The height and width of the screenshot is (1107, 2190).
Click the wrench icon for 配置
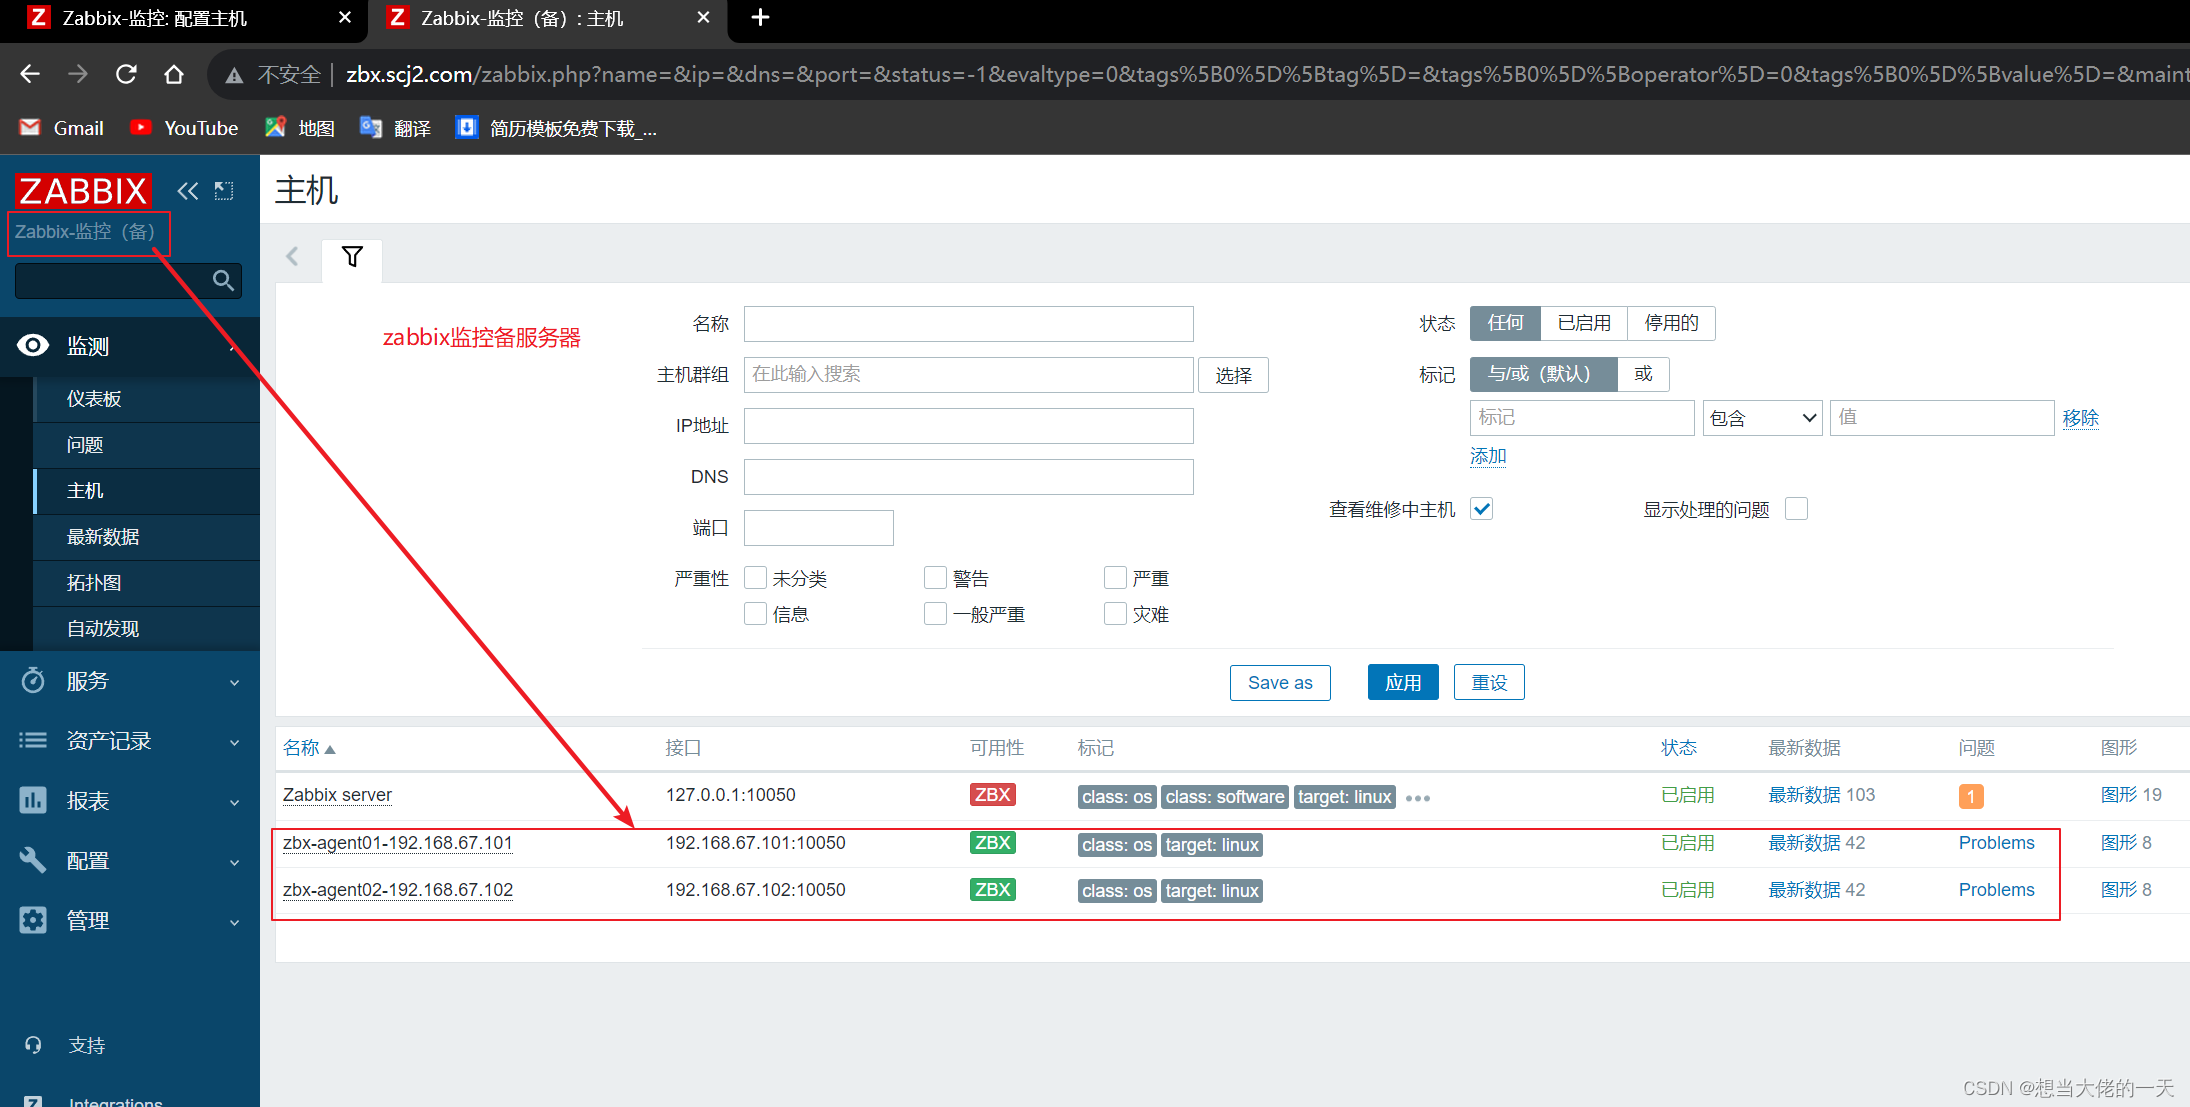click(x=33, y=861)
